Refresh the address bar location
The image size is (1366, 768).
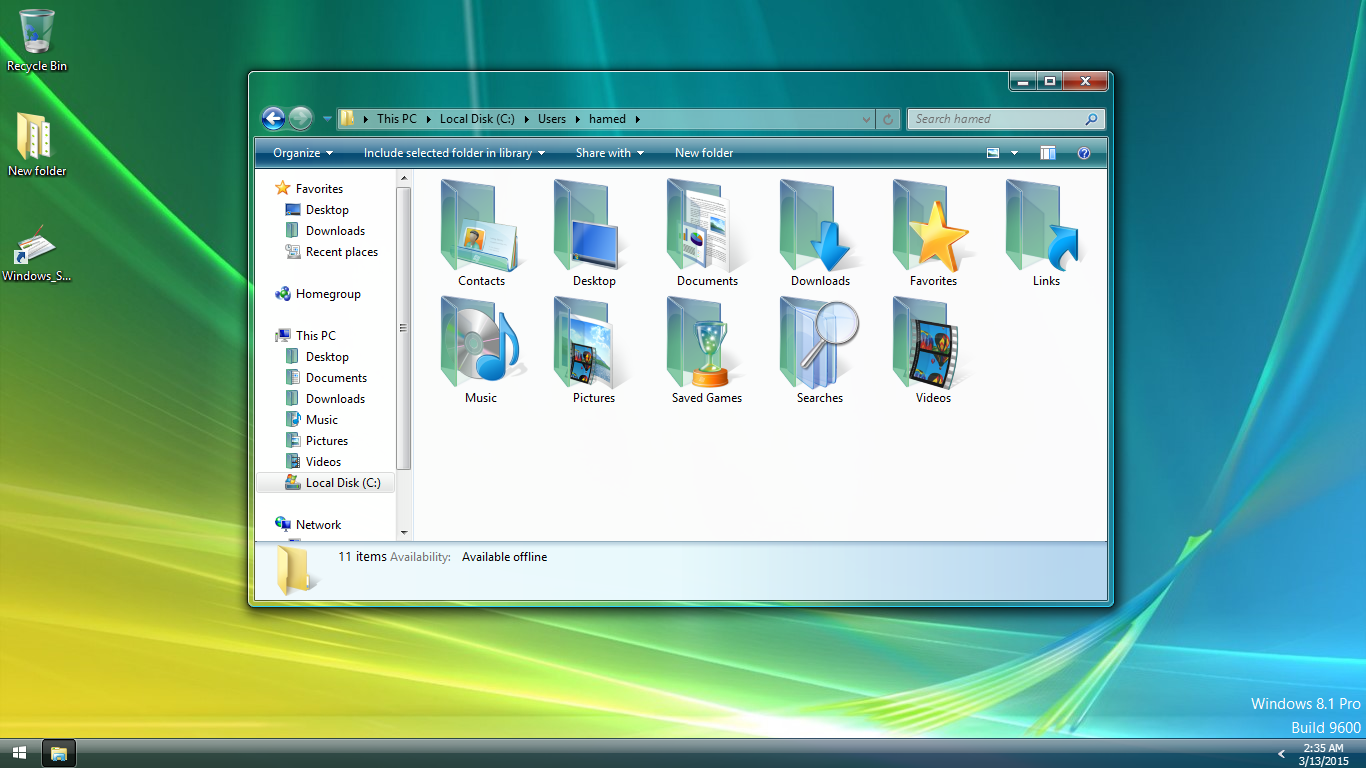point(887,119)
